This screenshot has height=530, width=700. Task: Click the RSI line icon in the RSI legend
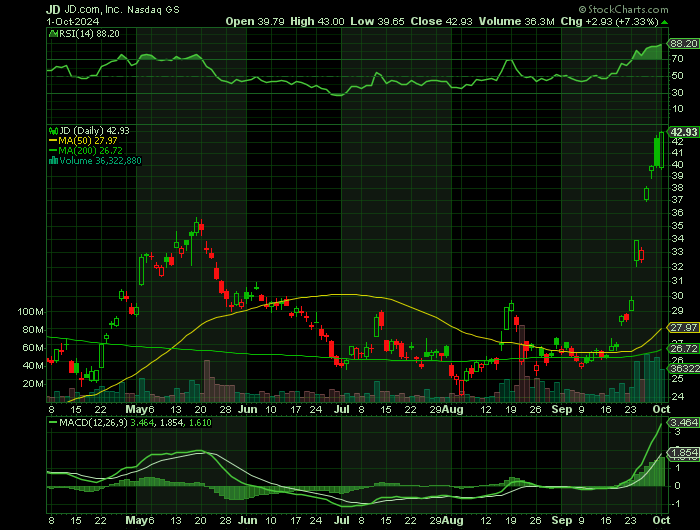coord(53,33)
